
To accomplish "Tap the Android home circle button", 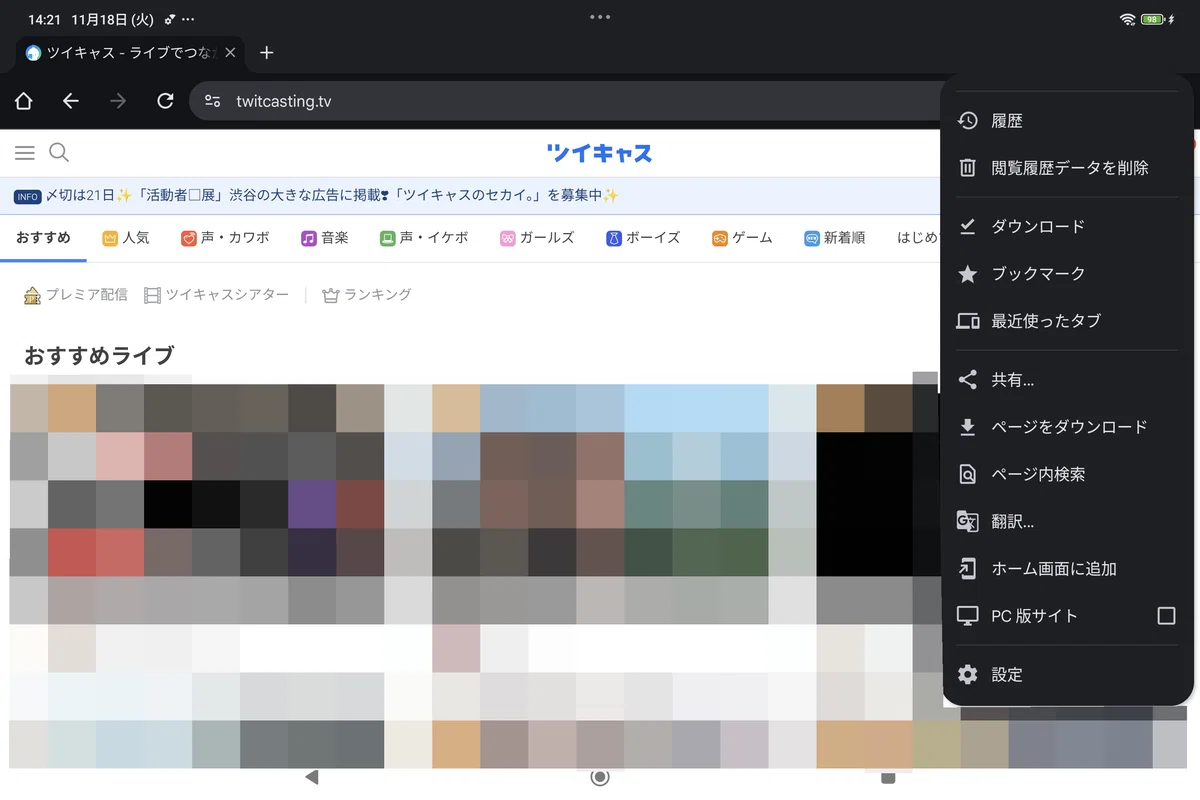I will point(600,777).
